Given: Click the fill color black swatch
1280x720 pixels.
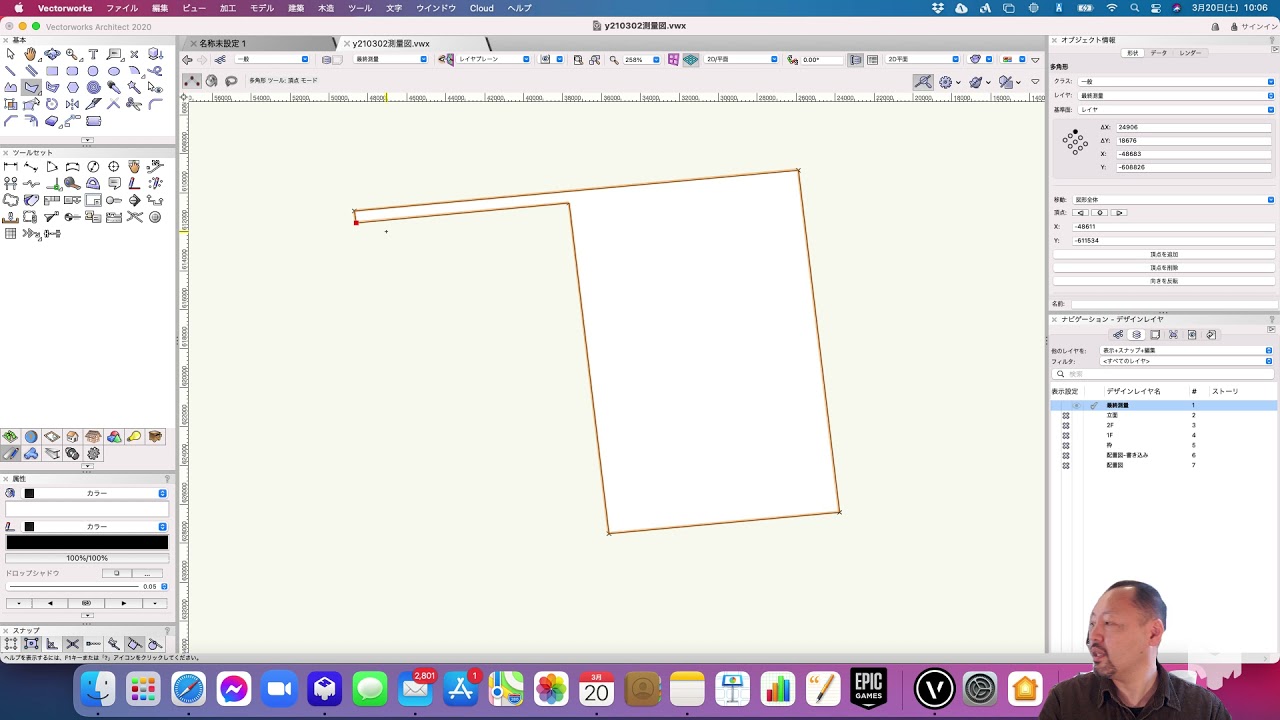Looking at the screenshot, I should [x=29, y=493].
